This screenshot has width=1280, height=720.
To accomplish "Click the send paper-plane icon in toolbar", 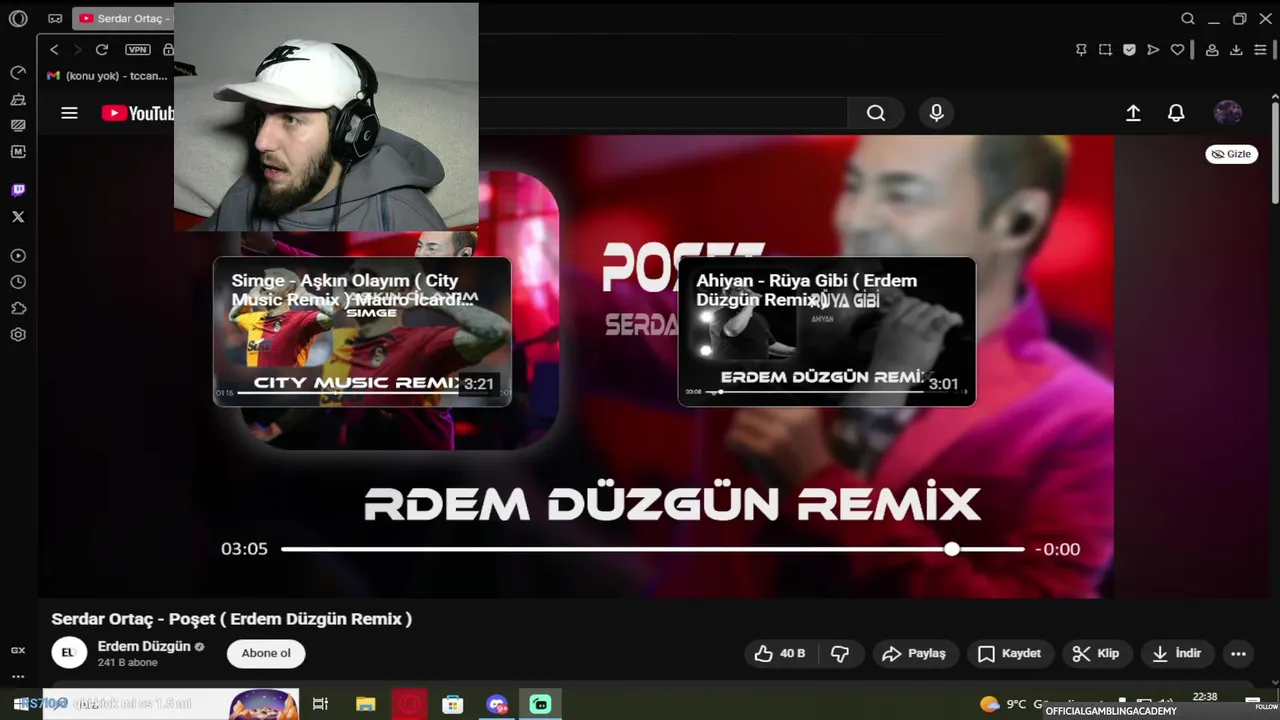I will coord(1153,50).
